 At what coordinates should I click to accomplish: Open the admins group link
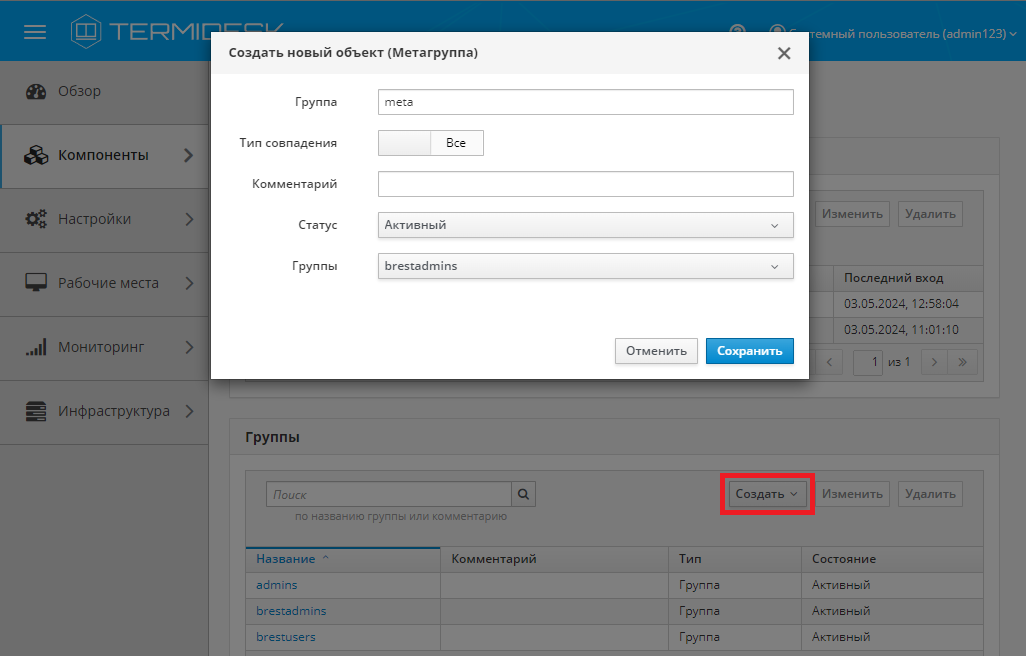276,585
